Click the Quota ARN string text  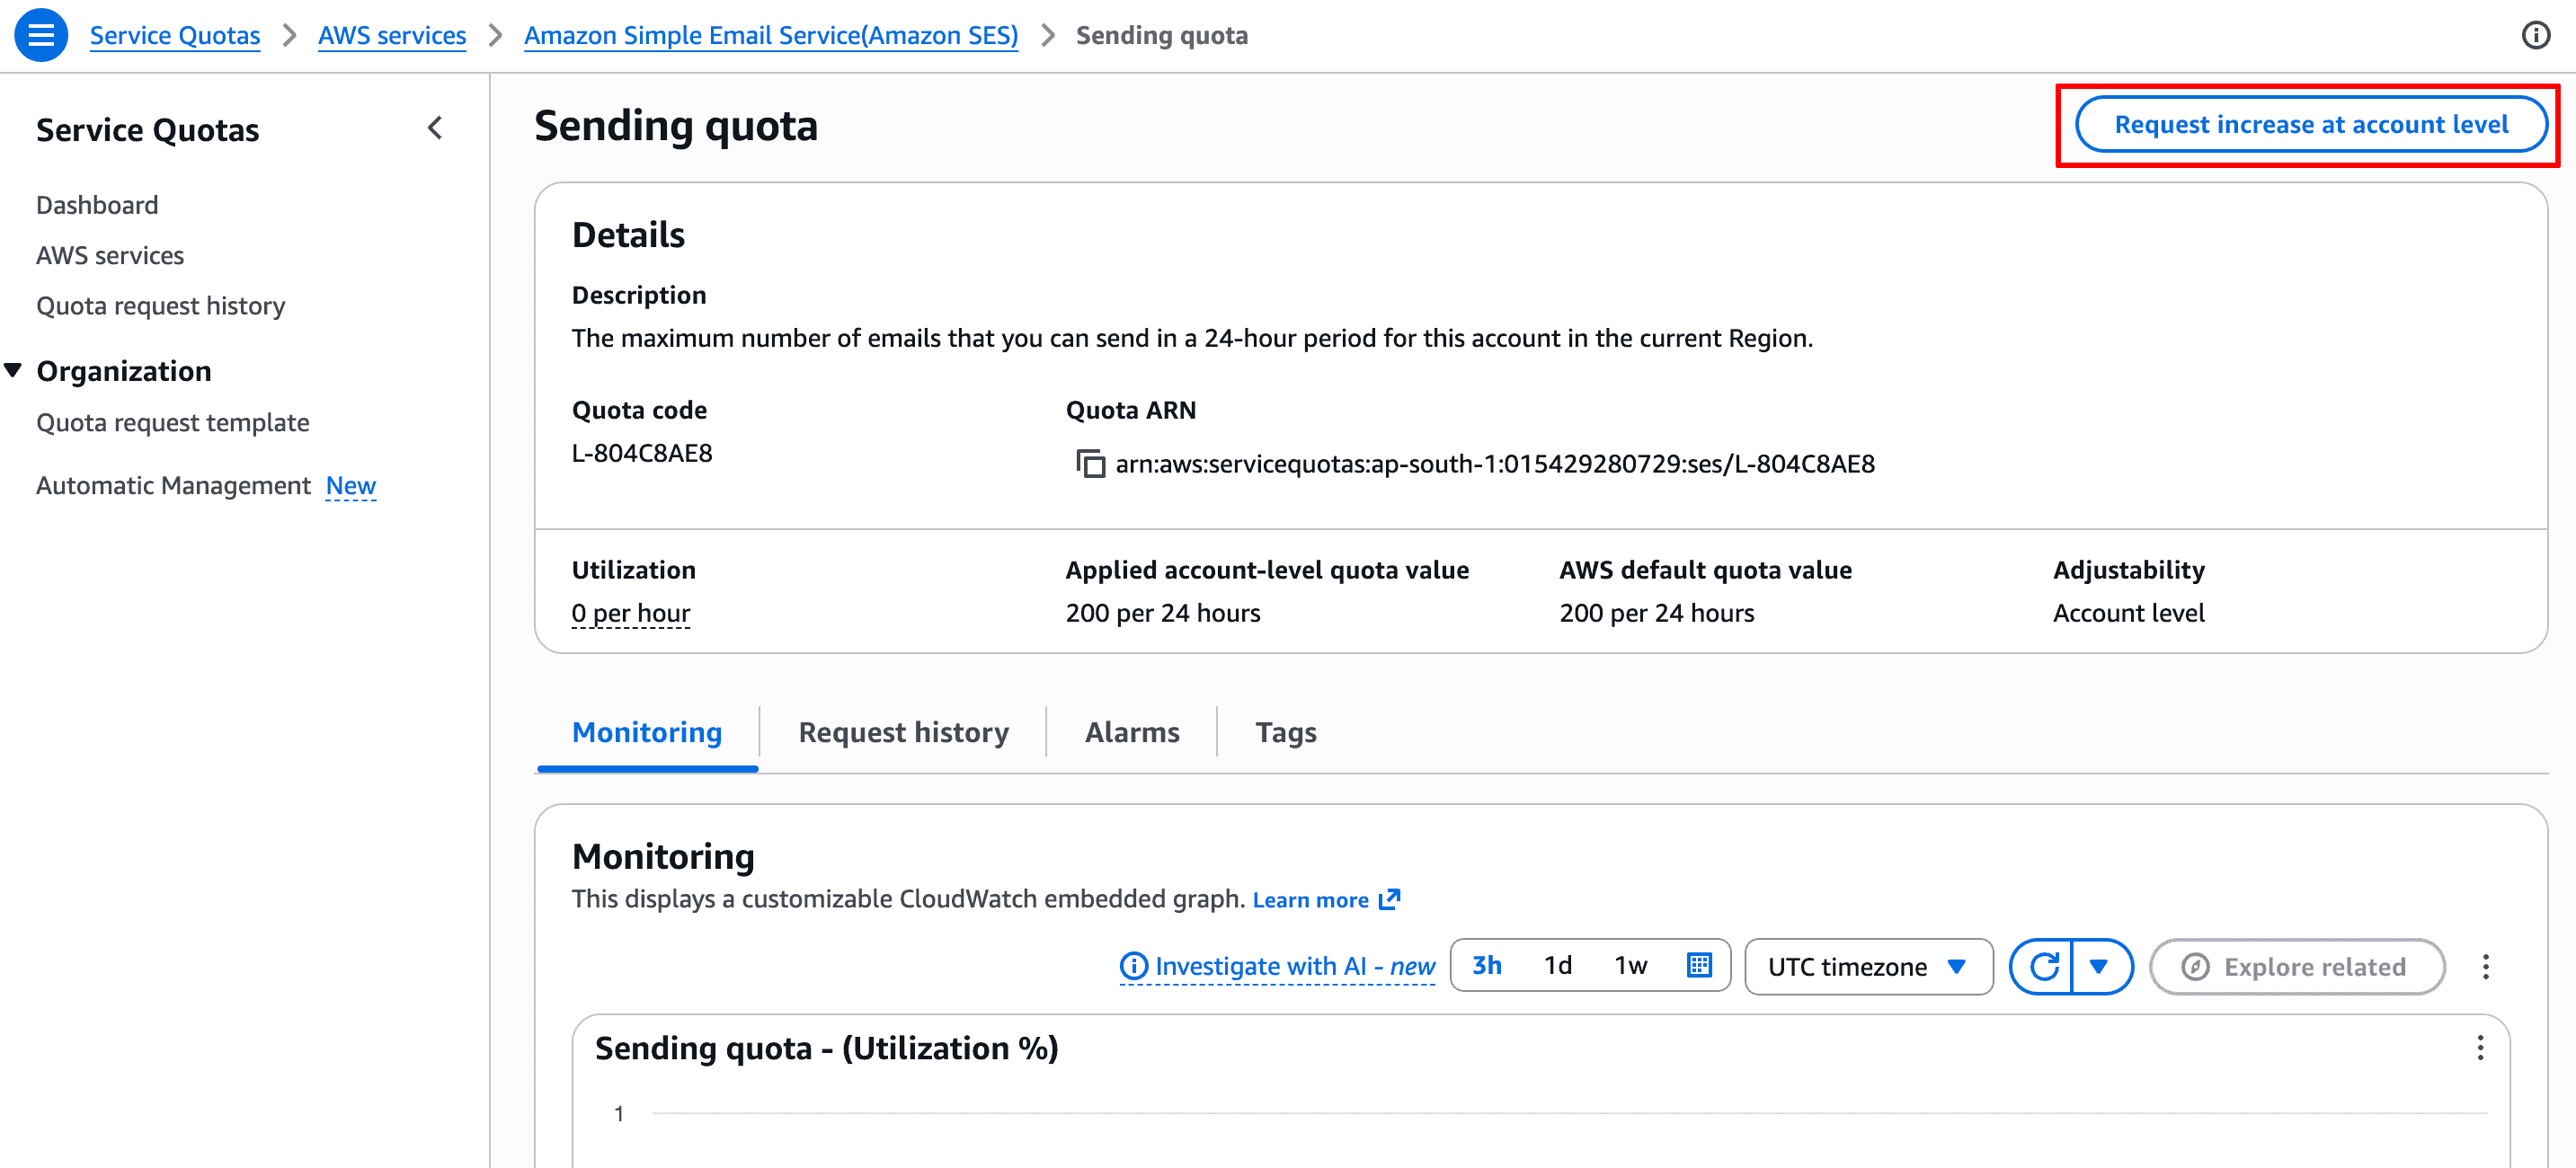point(1495,464)
